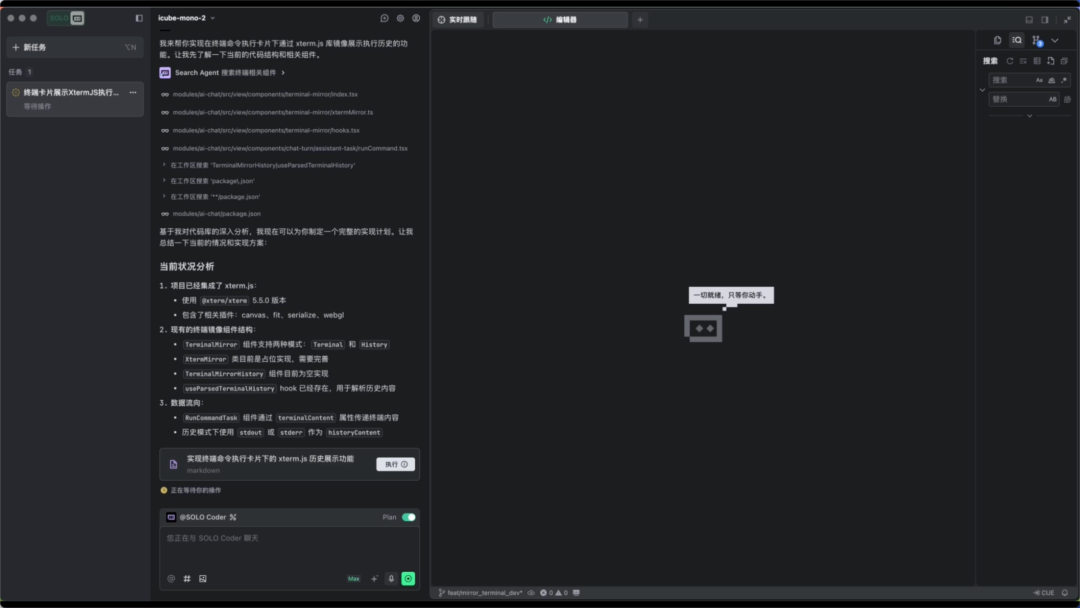Open xtermMirror.ts file link

pos(273,112)
